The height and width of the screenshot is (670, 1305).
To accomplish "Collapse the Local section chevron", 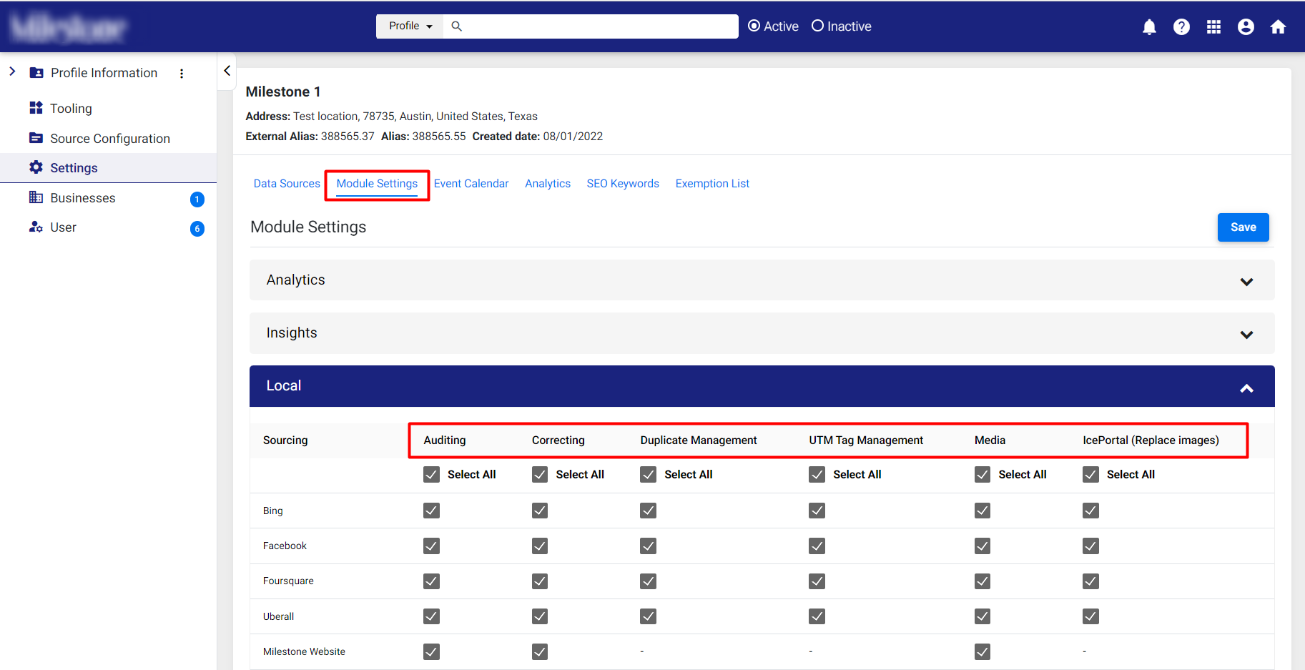I will point(1247,387).
